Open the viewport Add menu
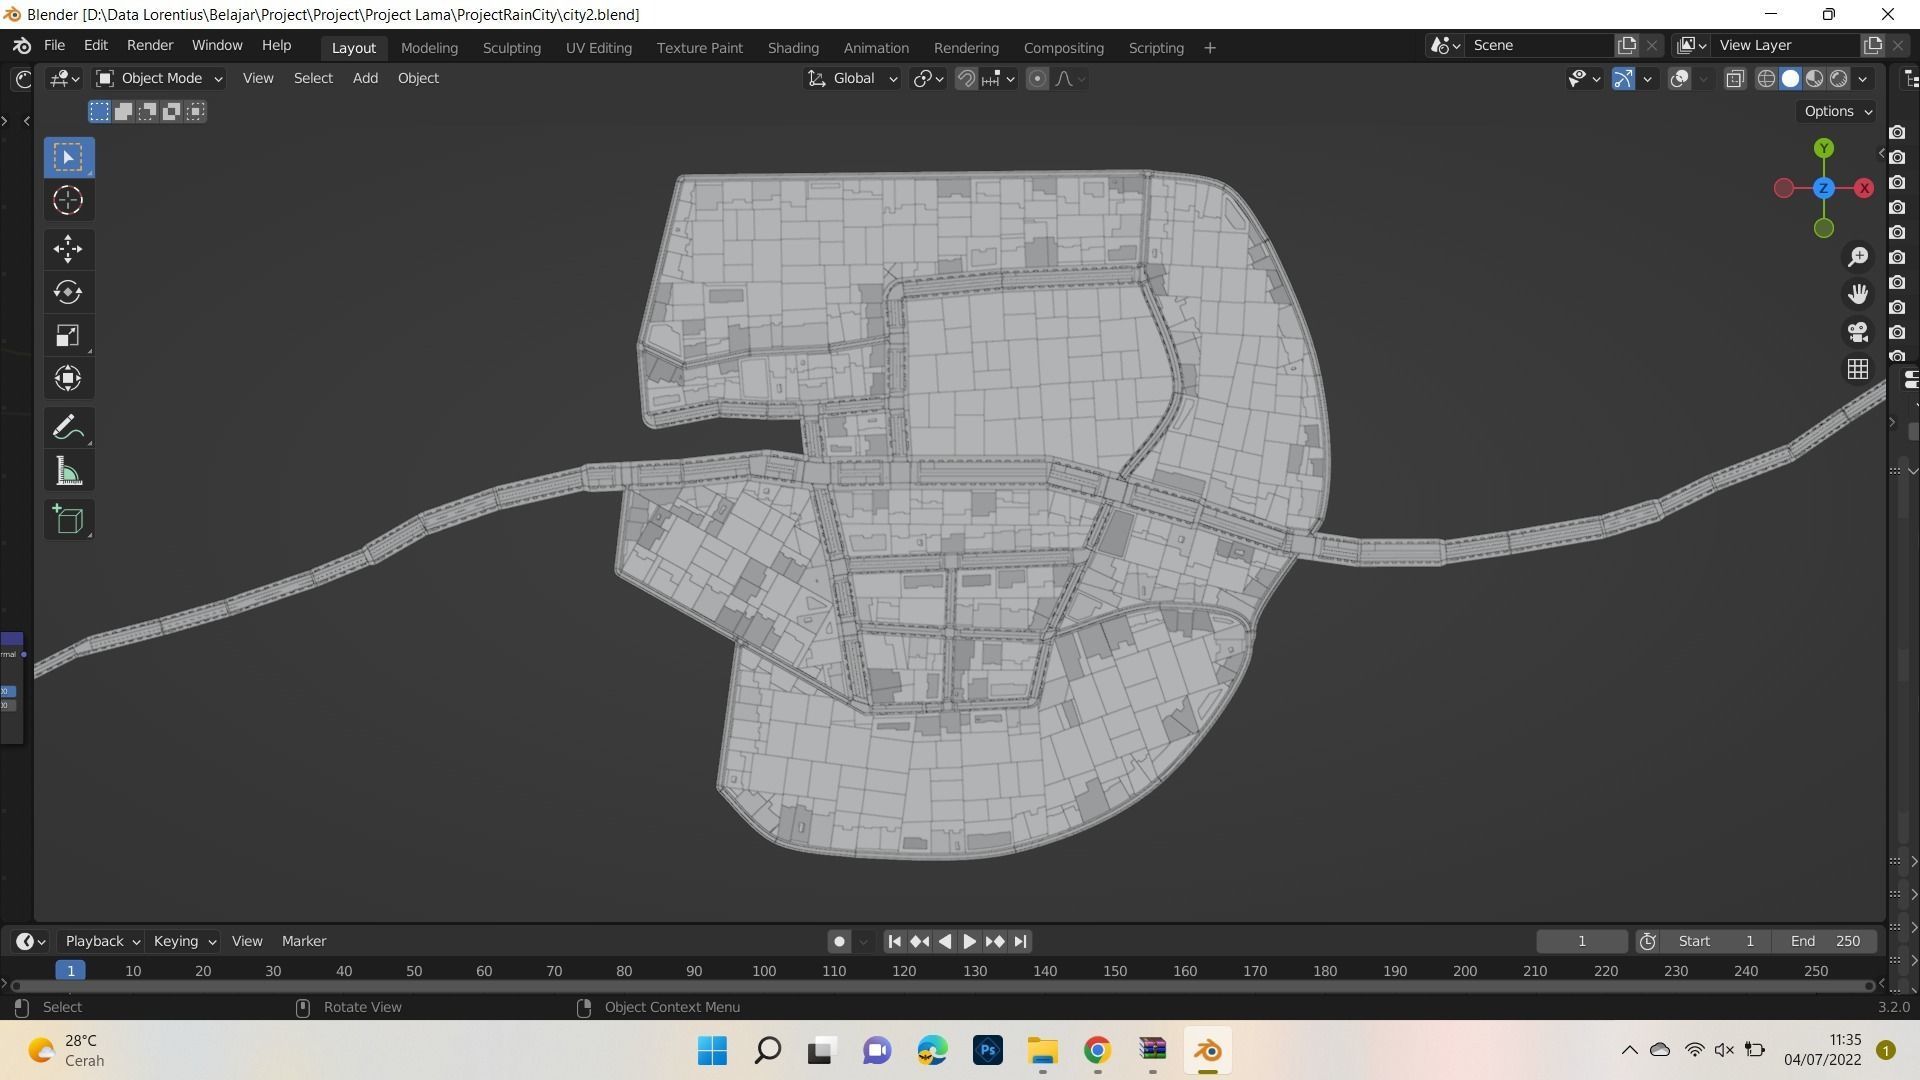The image size is (1920, 1080). (365, 78)
